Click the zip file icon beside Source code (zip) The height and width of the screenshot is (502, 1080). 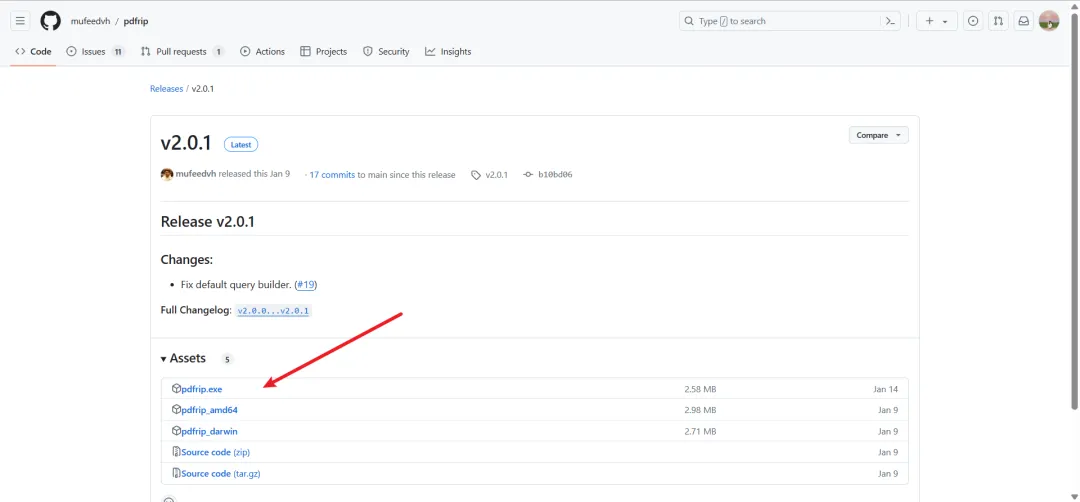coord(176,452)
